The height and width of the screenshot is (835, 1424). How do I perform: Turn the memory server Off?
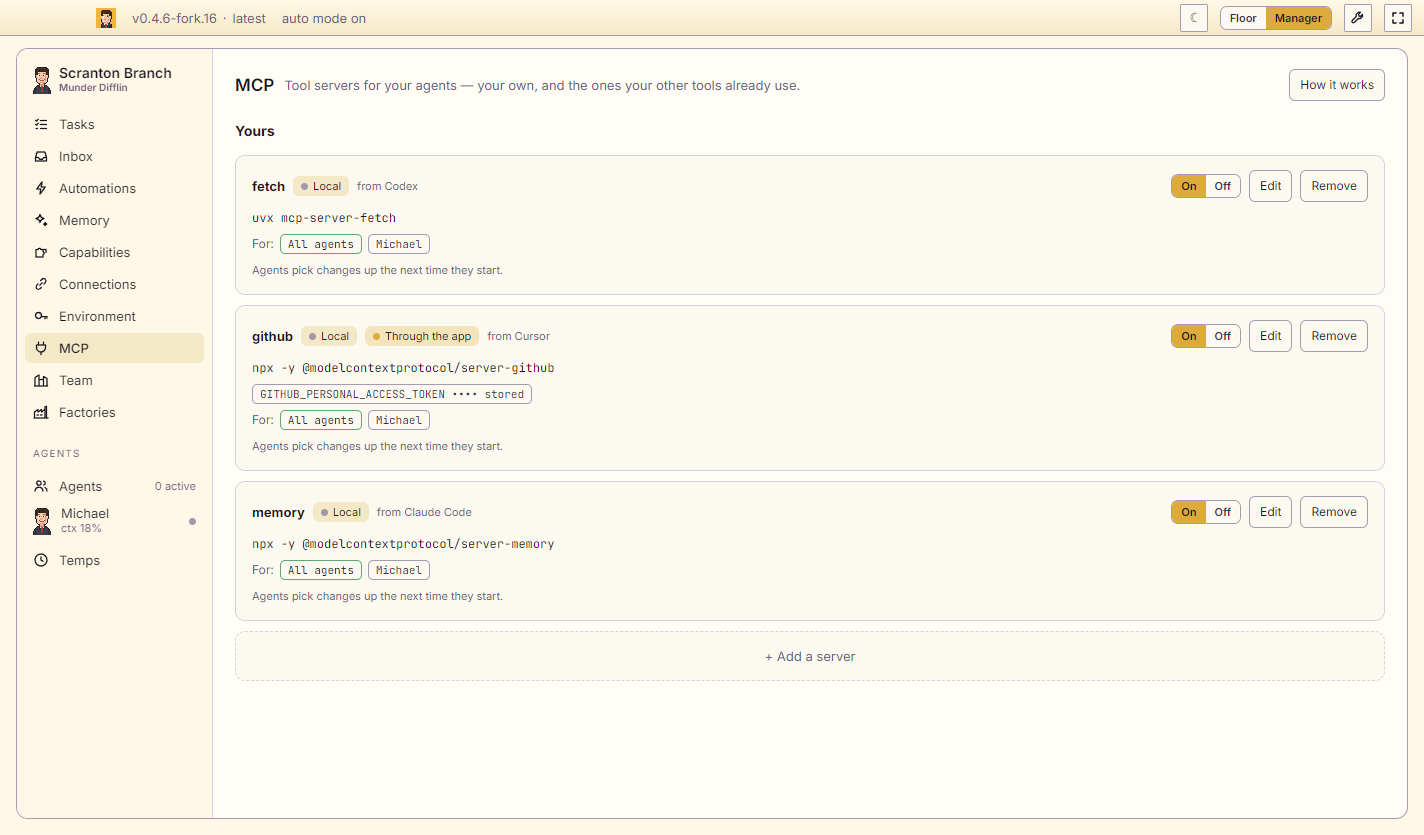1223,512
